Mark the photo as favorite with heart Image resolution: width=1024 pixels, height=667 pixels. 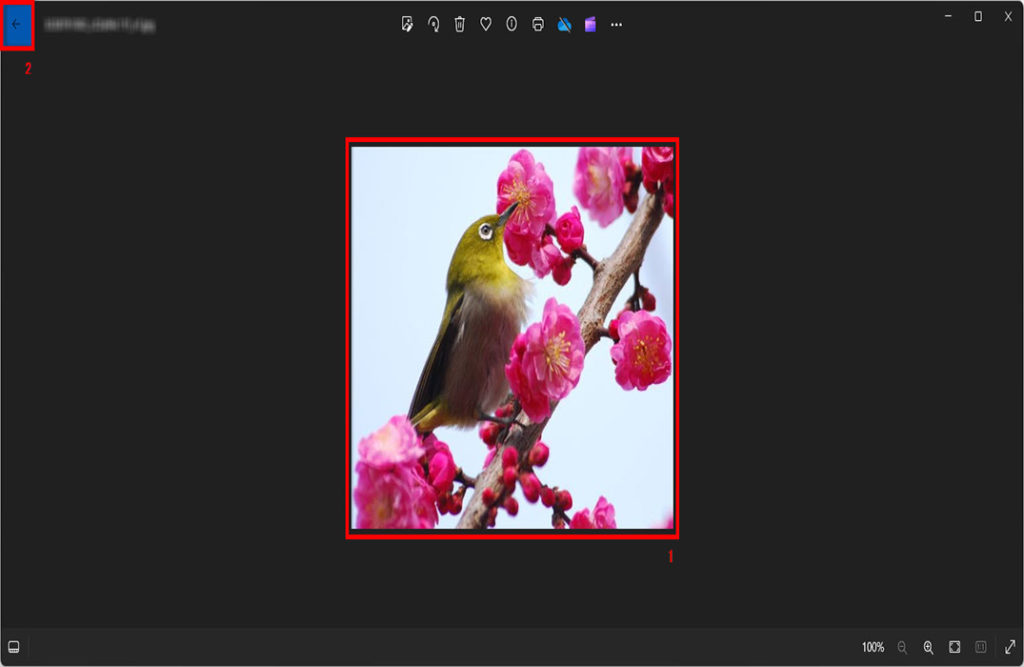point(485,24)
